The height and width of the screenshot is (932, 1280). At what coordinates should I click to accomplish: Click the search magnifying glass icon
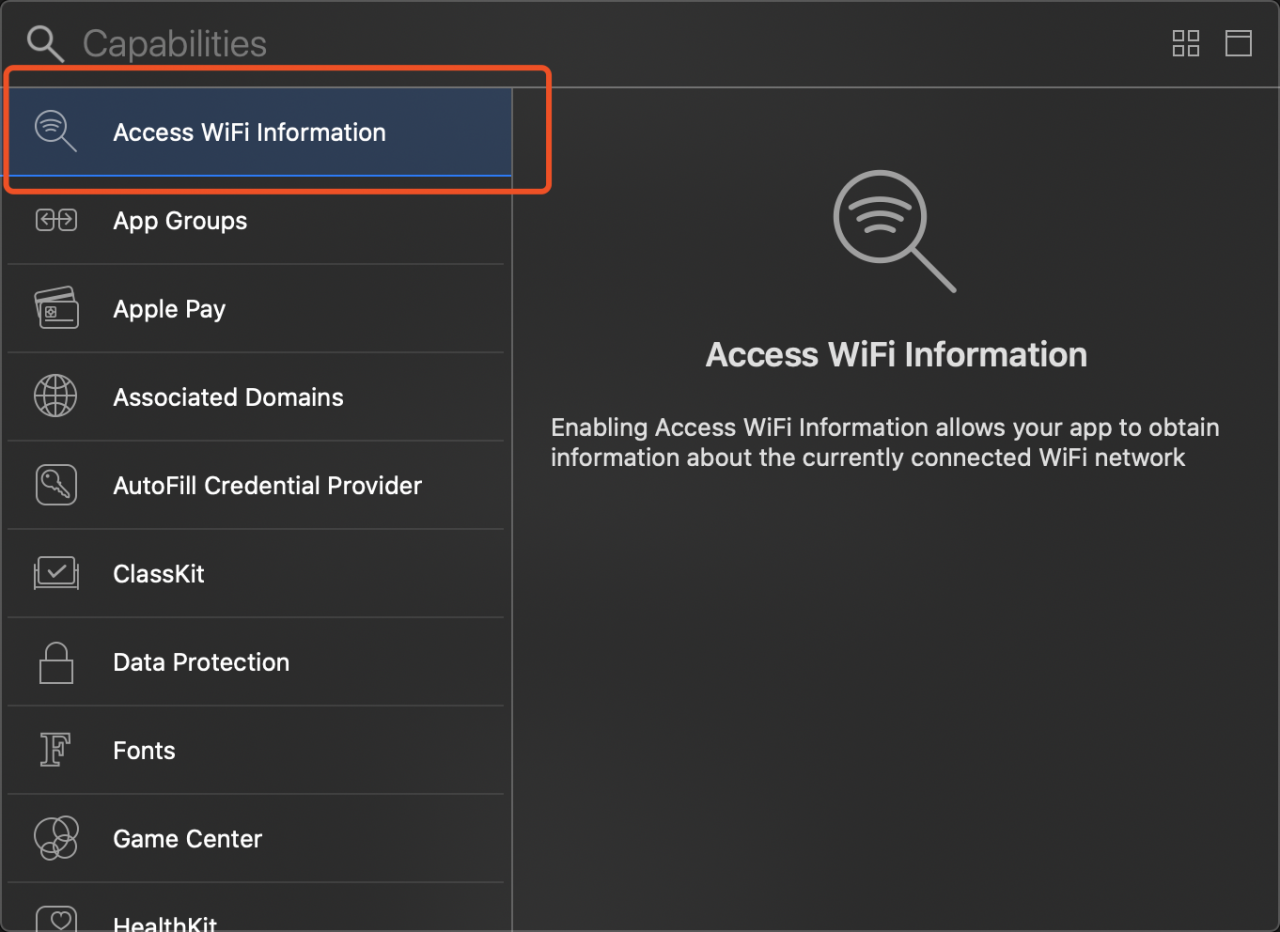point(45,44)
